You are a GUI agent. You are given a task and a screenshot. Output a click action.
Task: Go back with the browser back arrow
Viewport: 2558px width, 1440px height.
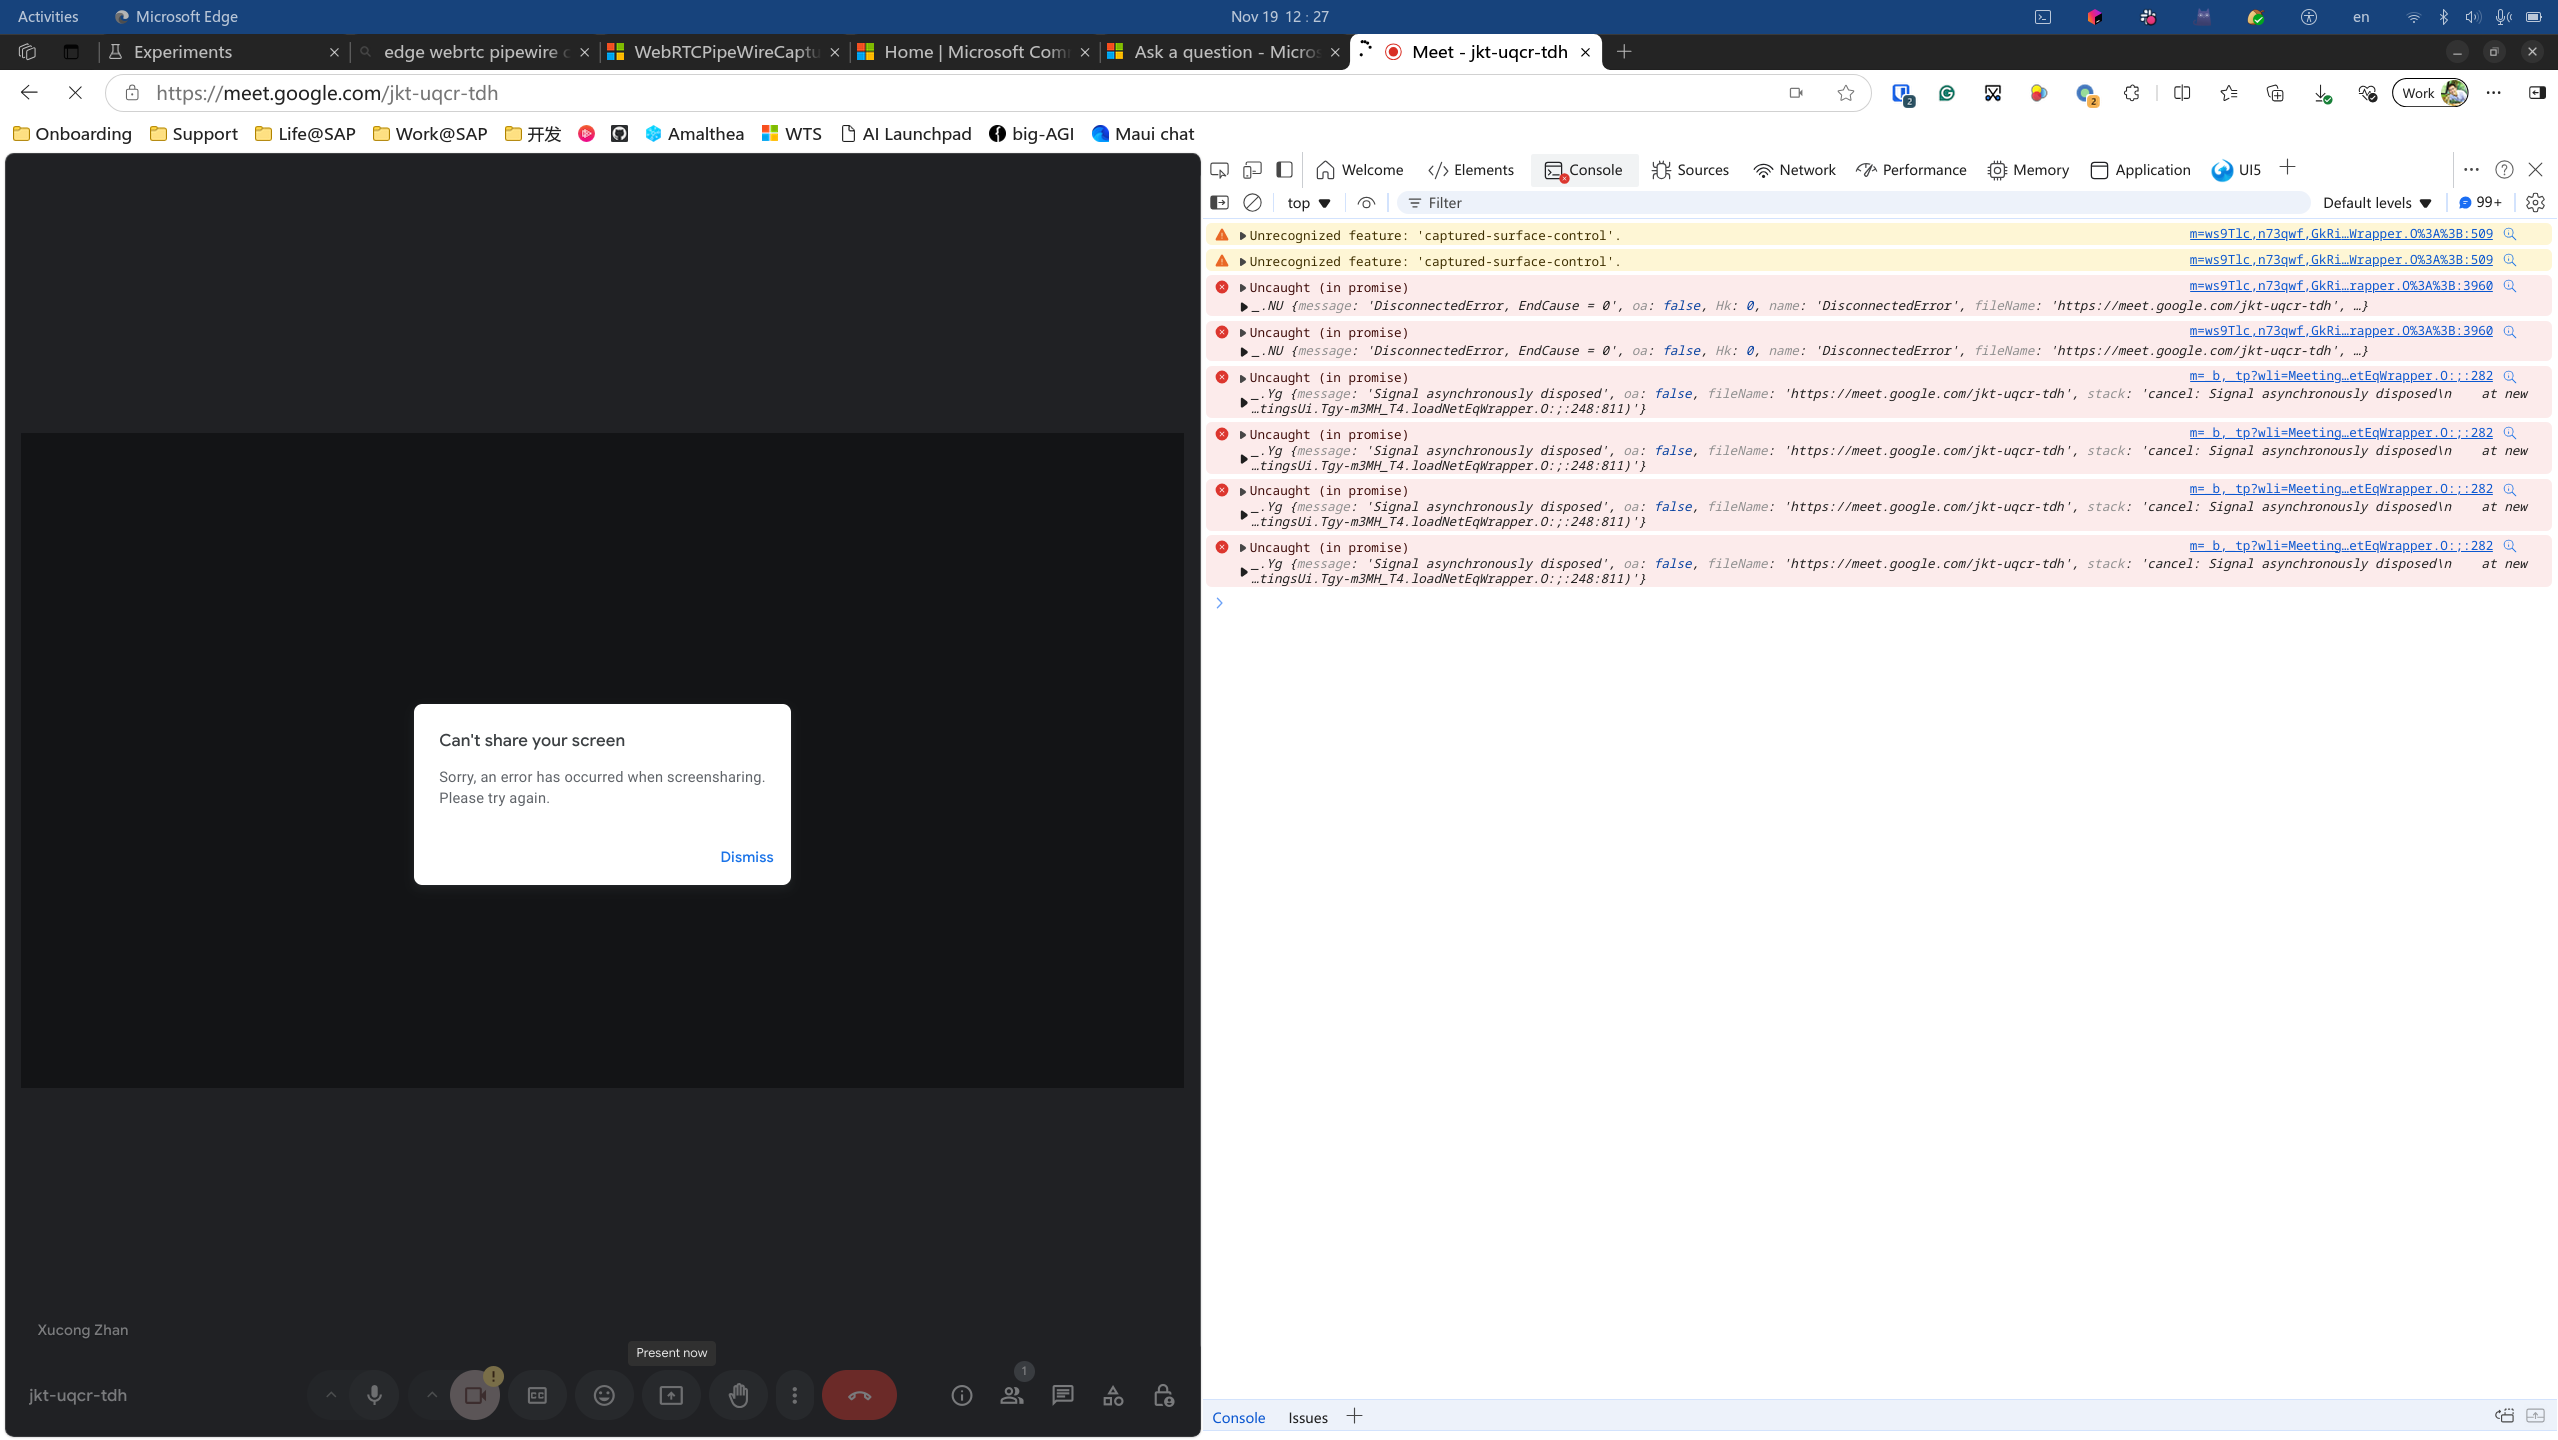(29, 93)
